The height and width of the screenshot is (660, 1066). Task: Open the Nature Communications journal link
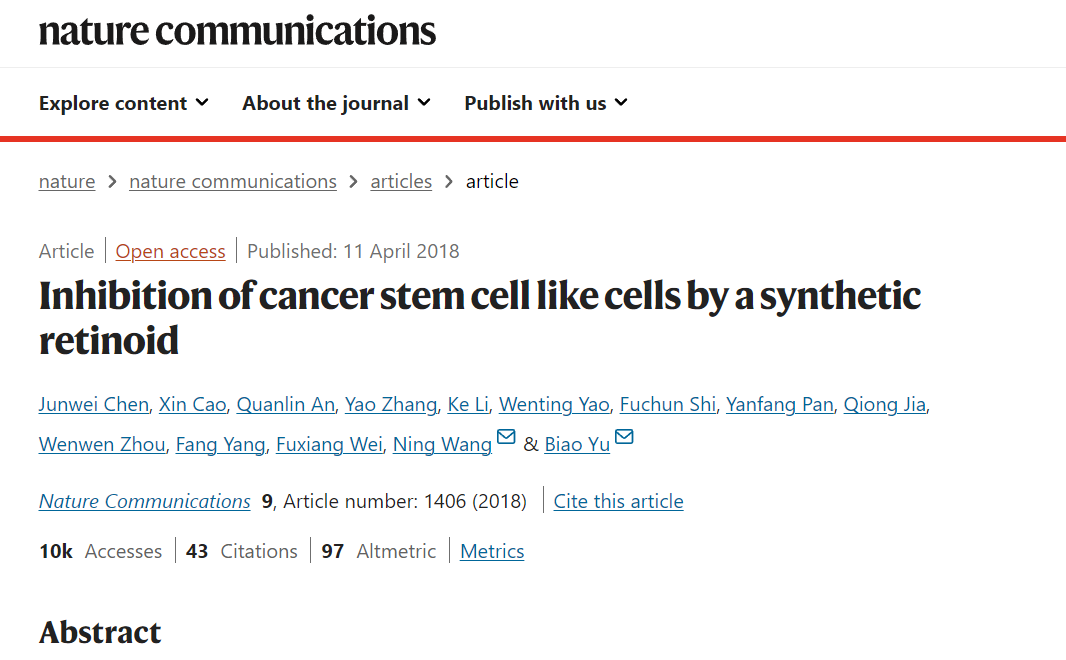(145, 501)
